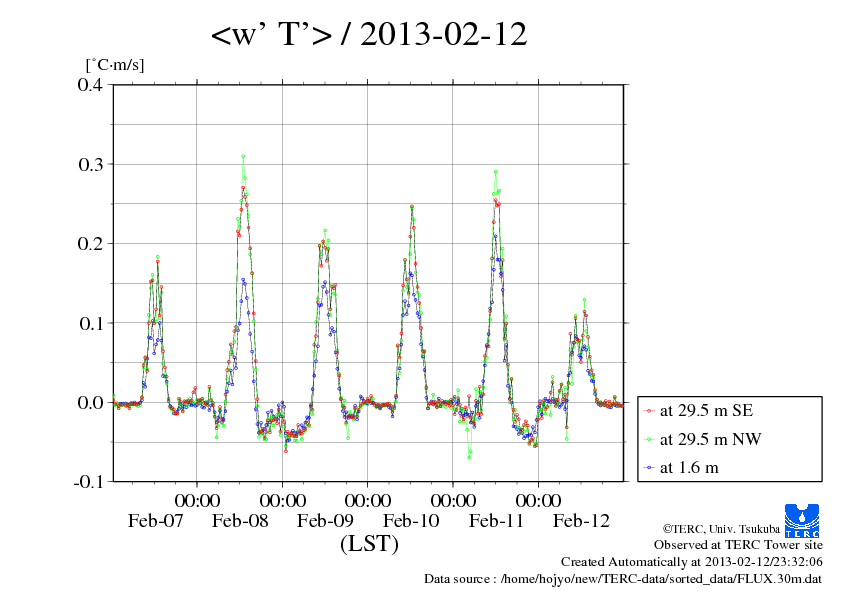Click the Feb-07 date label
The height and width of the screenshot is (595, 842).
pos(155,520)
